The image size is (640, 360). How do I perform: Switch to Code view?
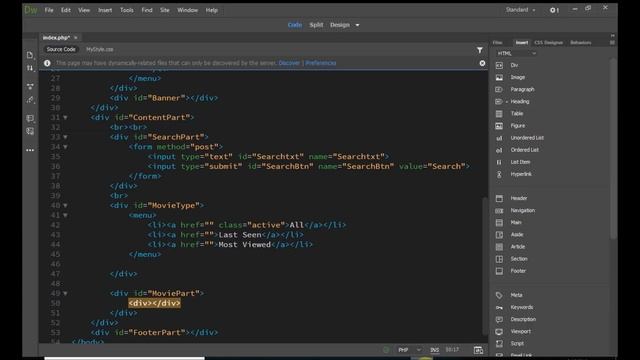coord(295,25)
